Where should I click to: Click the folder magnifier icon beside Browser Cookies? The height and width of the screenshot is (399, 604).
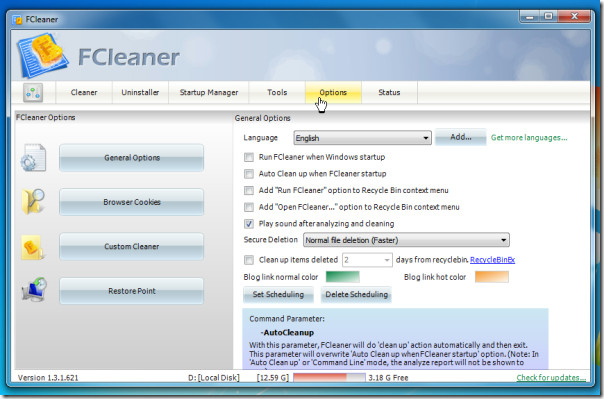[x=34, y=201]
